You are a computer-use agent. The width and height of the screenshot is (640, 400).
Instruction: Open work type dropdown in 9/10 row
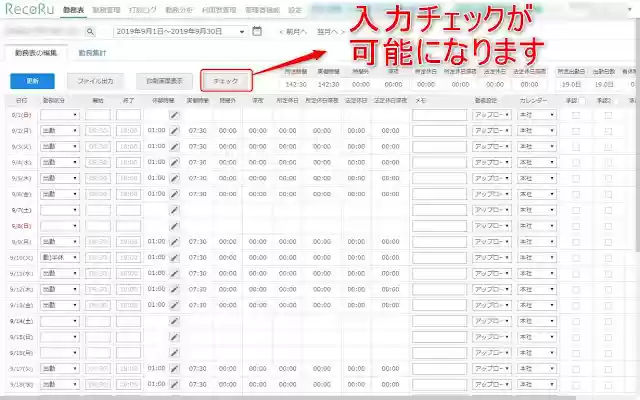pyautogui.click(x=60, y=258)
